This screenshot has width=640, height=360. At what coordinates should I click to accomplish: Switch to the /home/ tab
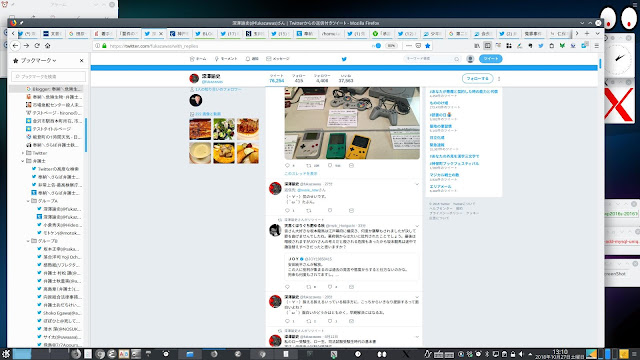(331, 33)
